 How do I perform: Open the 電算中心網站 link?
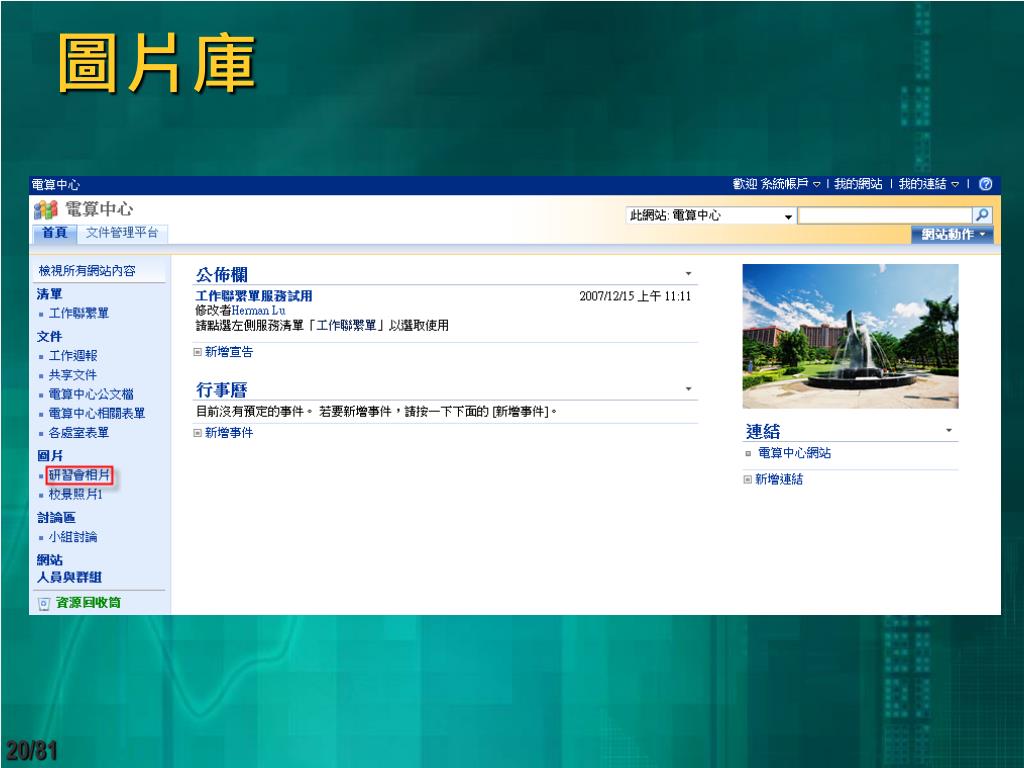pos(794,453)
